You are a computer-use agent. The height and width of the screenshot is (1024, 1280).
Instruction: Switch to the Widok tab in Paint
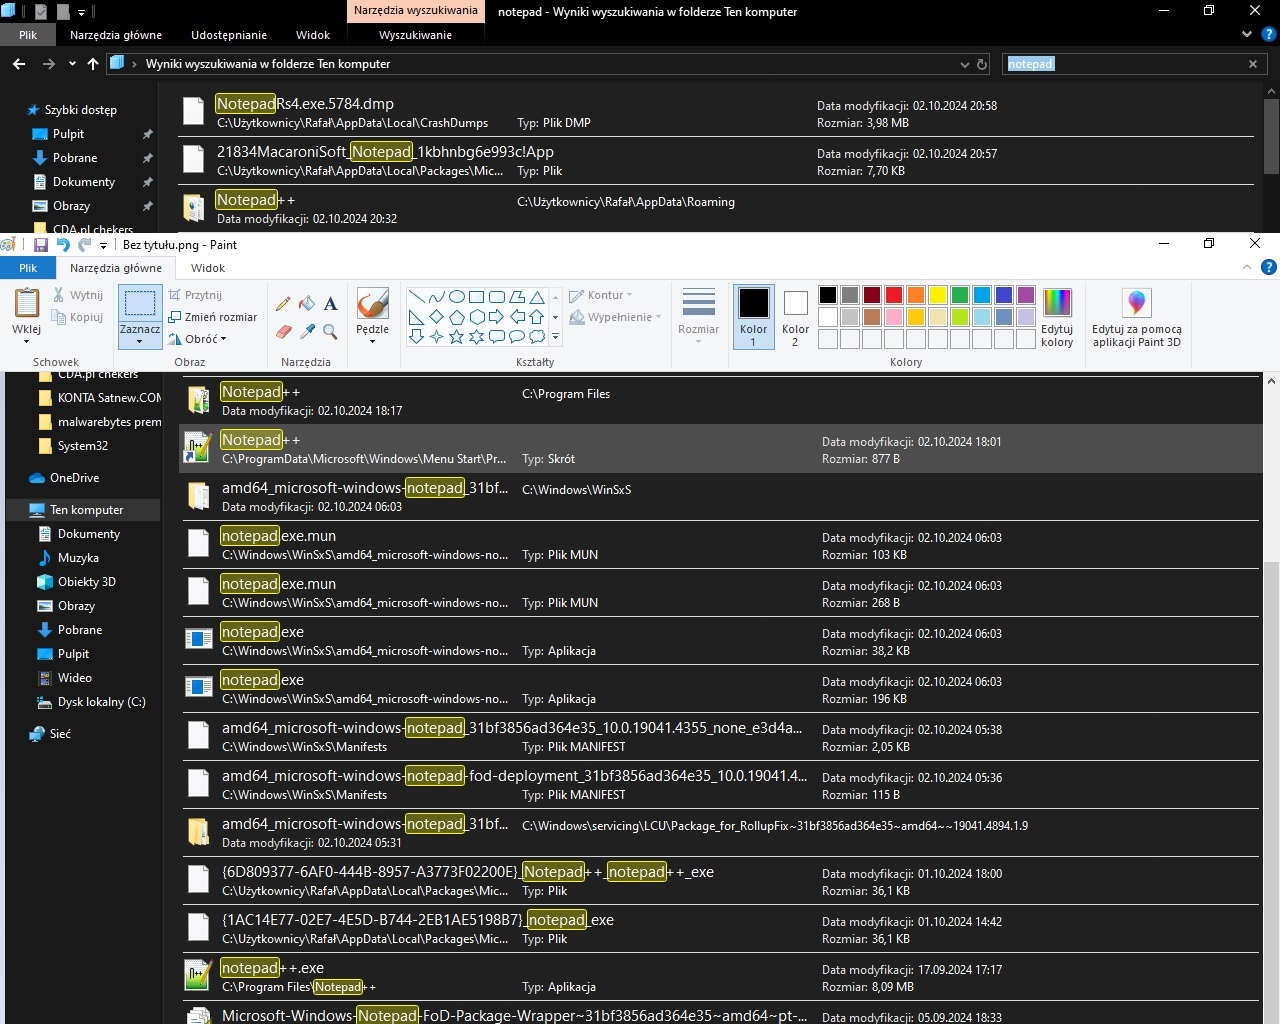[x=208, y=268]
